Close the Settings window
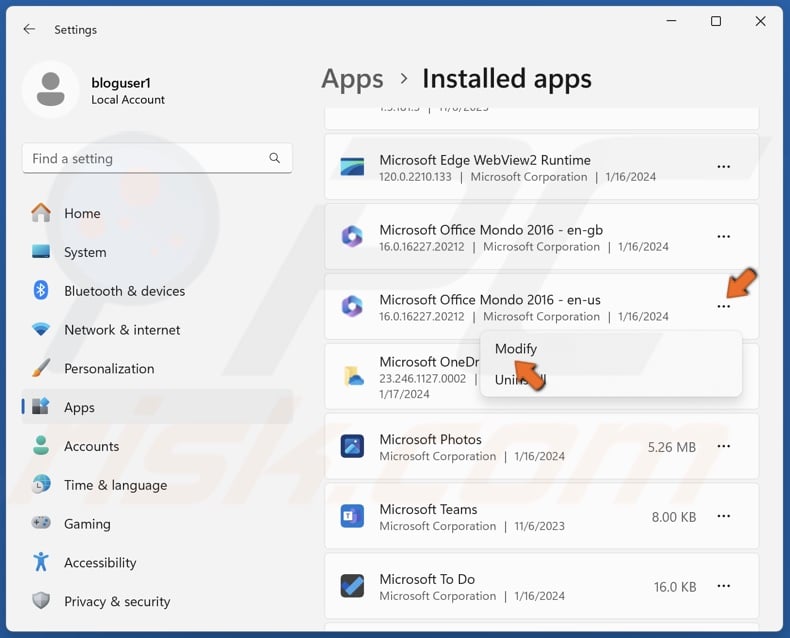The width and height of the screenshot is (790, 638). (760, 21)
